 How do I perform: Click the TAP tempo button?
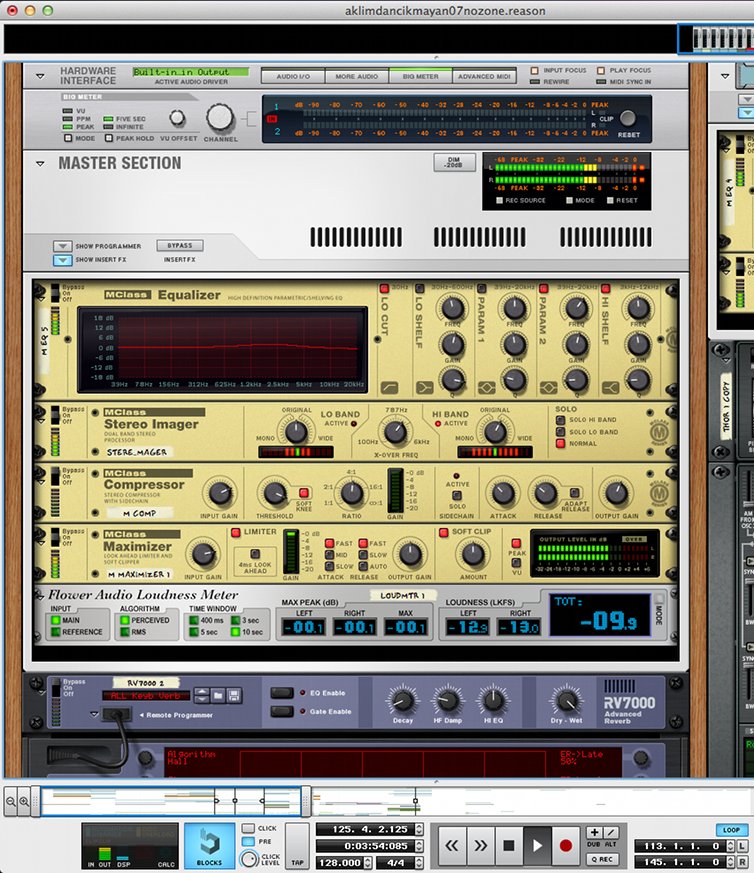(x=297, y=845)
